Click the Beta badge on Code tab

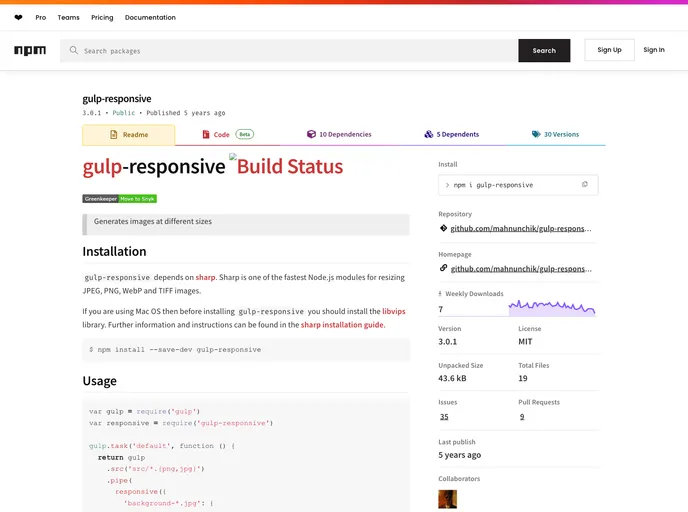coord(244,134)
